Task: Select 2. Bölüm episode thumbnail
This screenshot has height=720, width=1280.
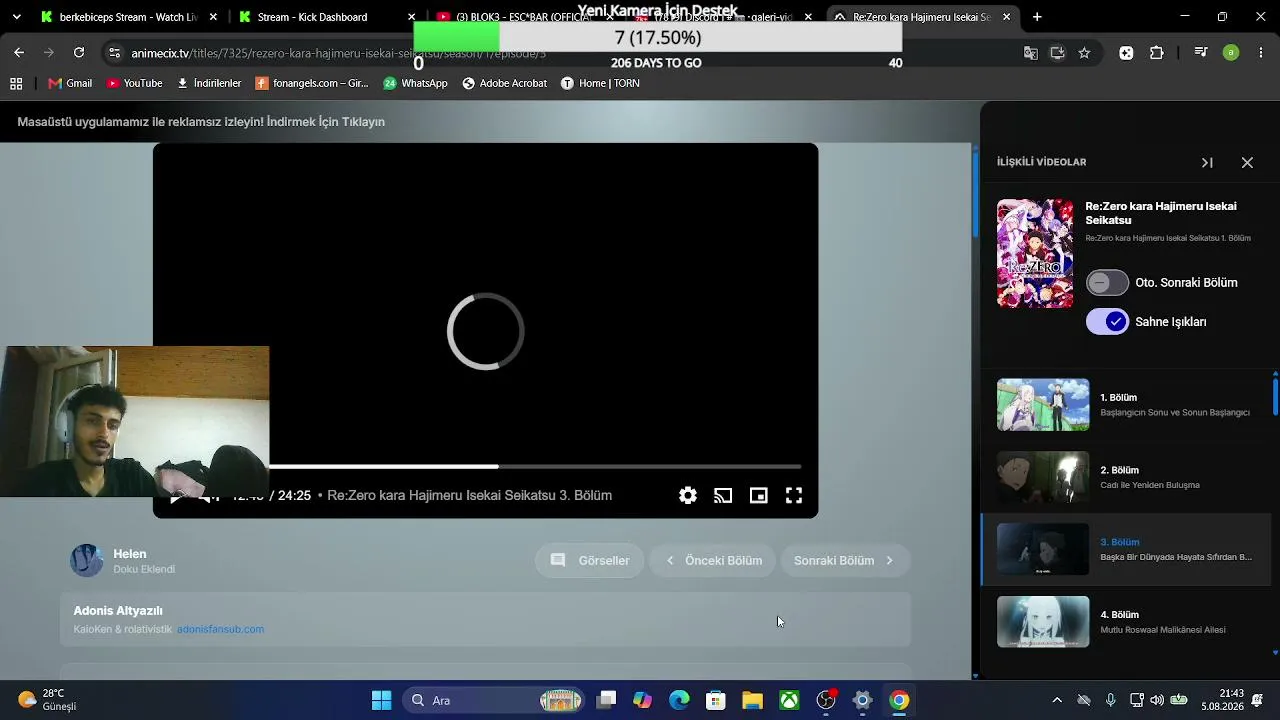Action: (1043, 477)
